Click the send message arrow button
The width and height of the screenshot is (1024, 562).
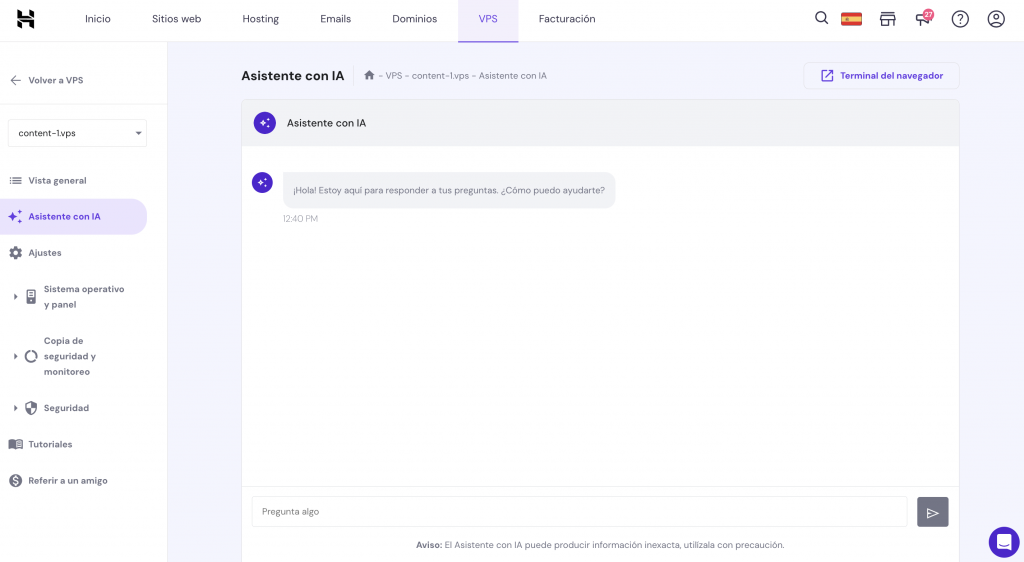pos(932,512)
